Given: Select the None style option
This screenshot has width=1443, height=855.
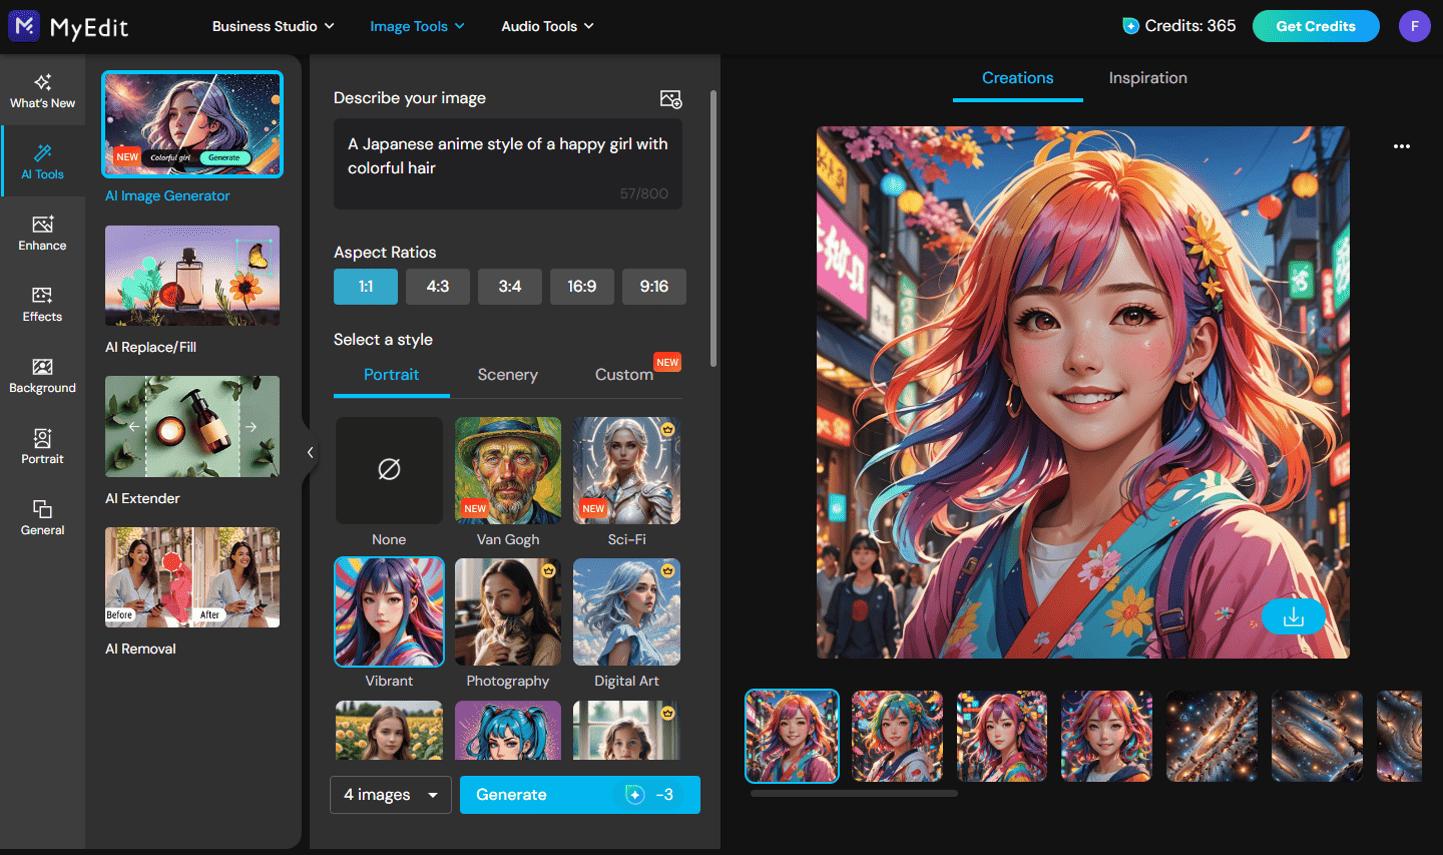Looking at the screenshot, I should click(x=389, y=470).
